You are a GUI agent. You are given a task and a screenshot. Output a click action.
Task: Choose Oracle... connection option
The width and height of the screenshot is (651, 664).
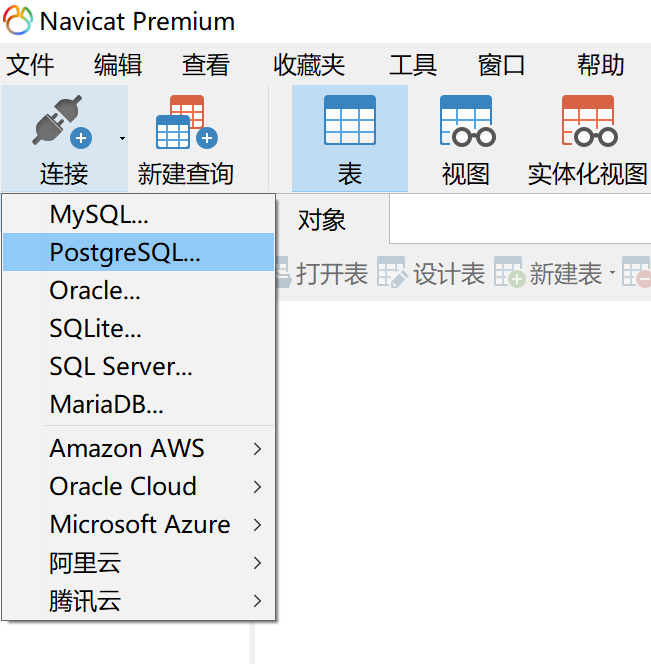[139, 290]
